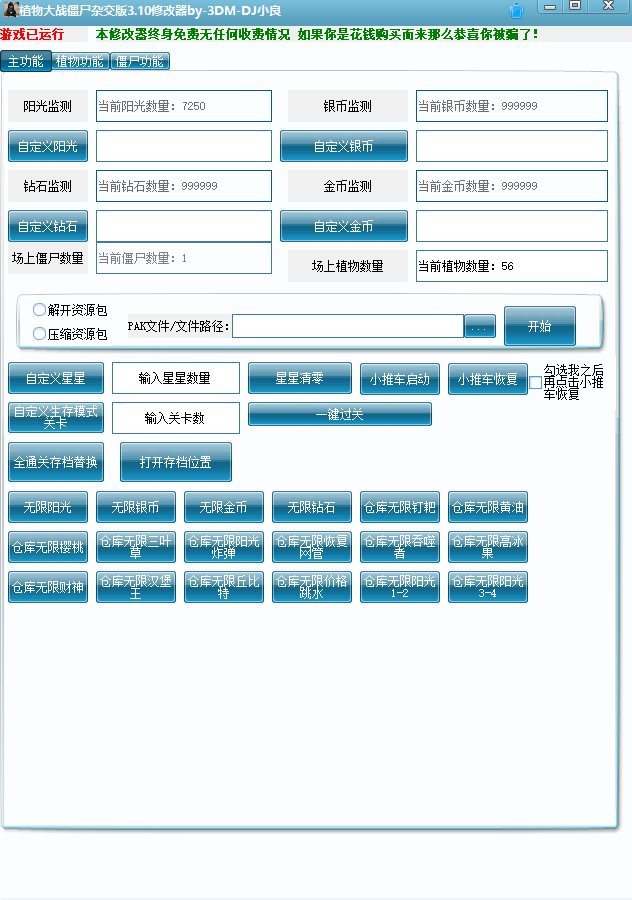Click the 当前阳光数量: 7250 field
The image size is (632, 900).
[x=184, y=106]
